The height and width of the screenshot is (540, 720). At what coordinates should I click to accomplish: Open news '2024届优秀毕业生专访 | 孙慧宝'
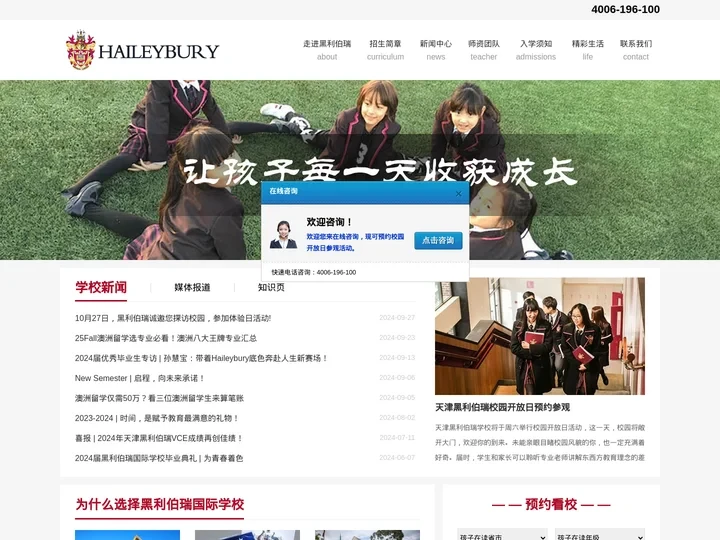(201, 358)
